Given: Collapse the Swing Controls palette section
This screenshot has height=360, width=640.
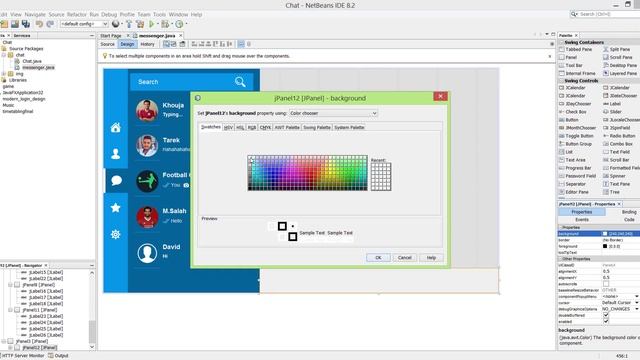Looking at the screenshot, I should (562, 81).
